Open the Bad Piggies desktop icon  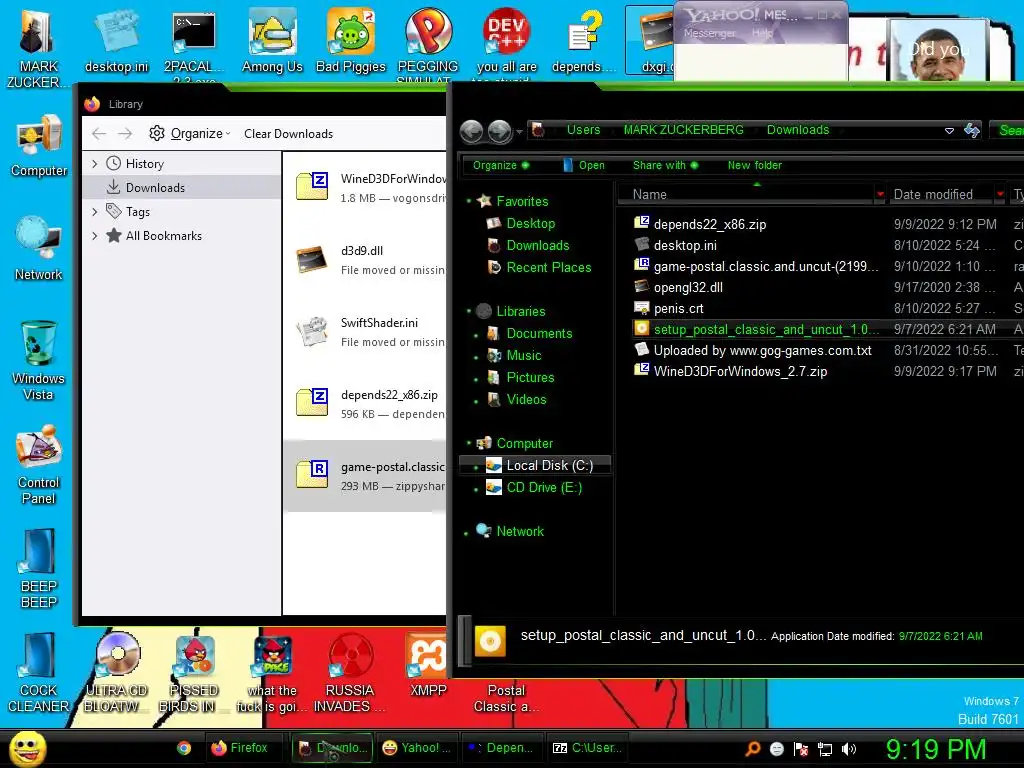pyautogui.click(x=351, y=39)
